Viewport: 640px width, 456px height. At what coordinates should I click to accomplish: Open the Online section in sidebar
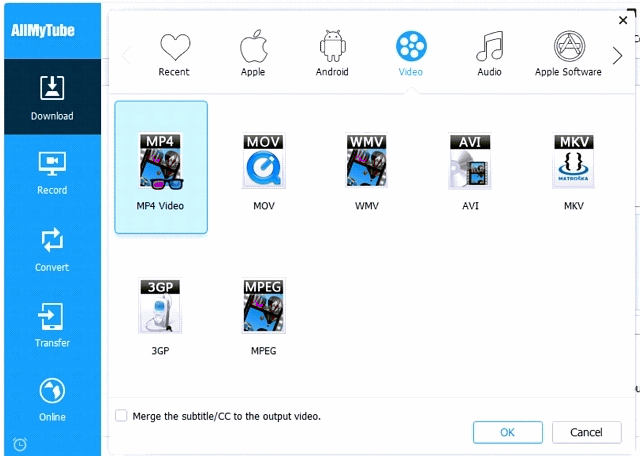[x=52, y=399]
